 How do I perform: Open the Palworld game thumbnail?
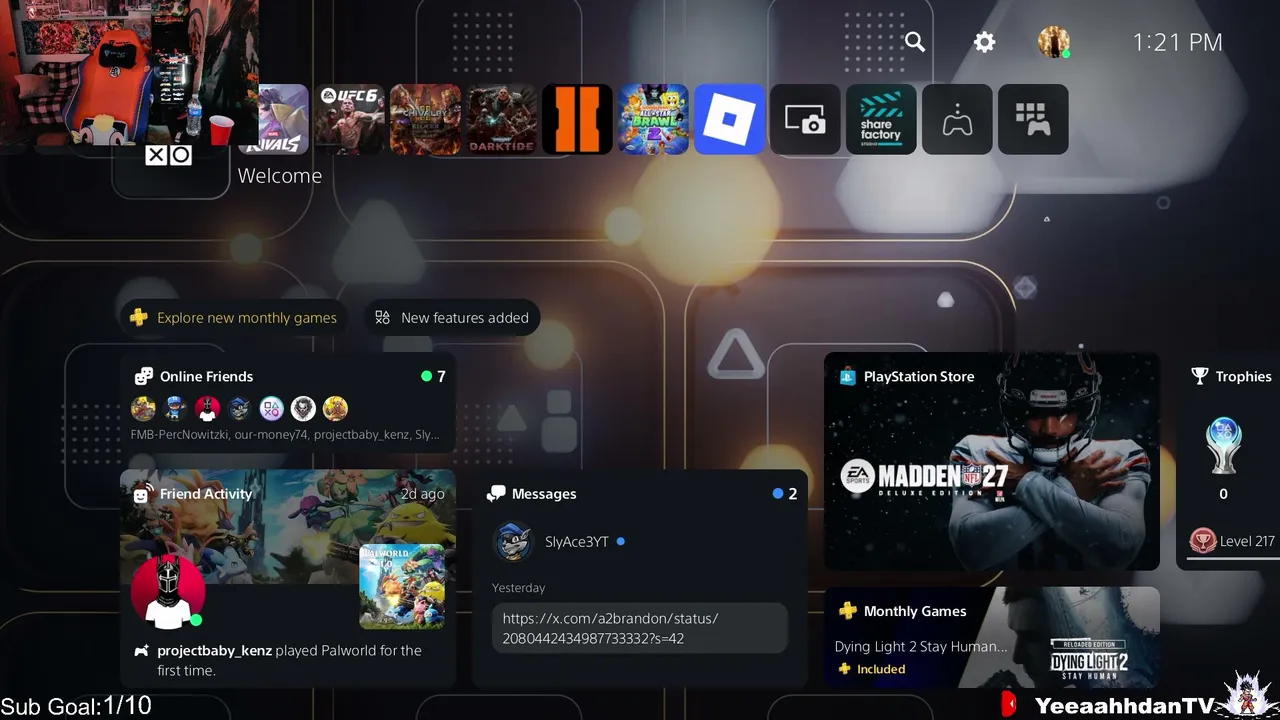[x=402, y=586]
